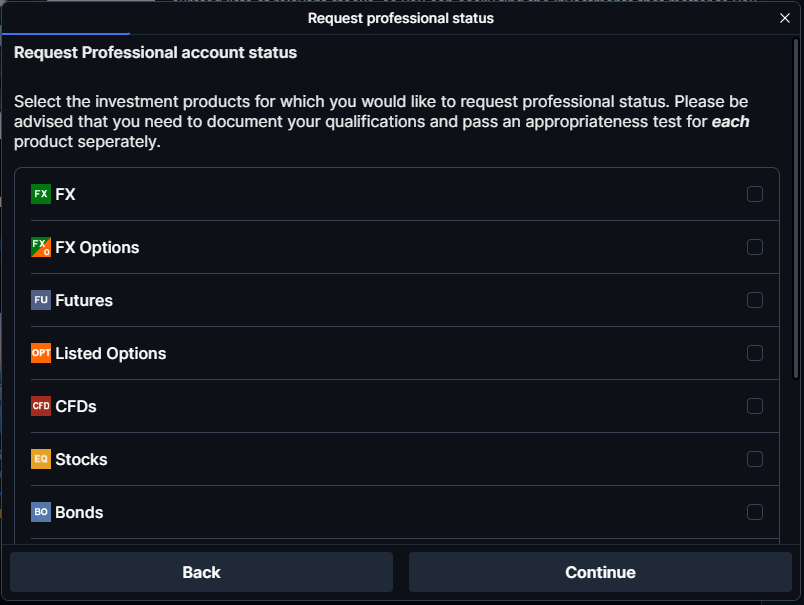
Task: Click the blue BO Bonds icon
Action: (x=41, y=512)
